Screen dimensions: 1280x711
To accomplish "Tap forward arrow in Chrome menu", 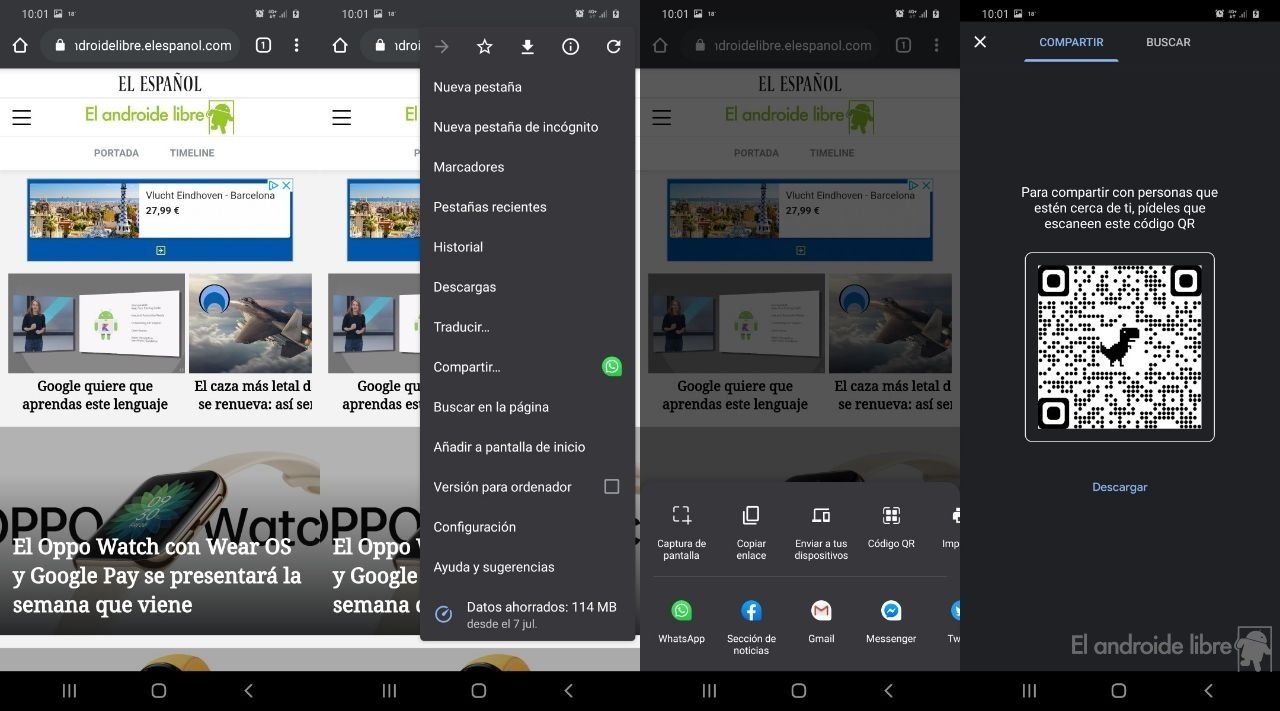I will pyautogui.click(x=442, y=47).
